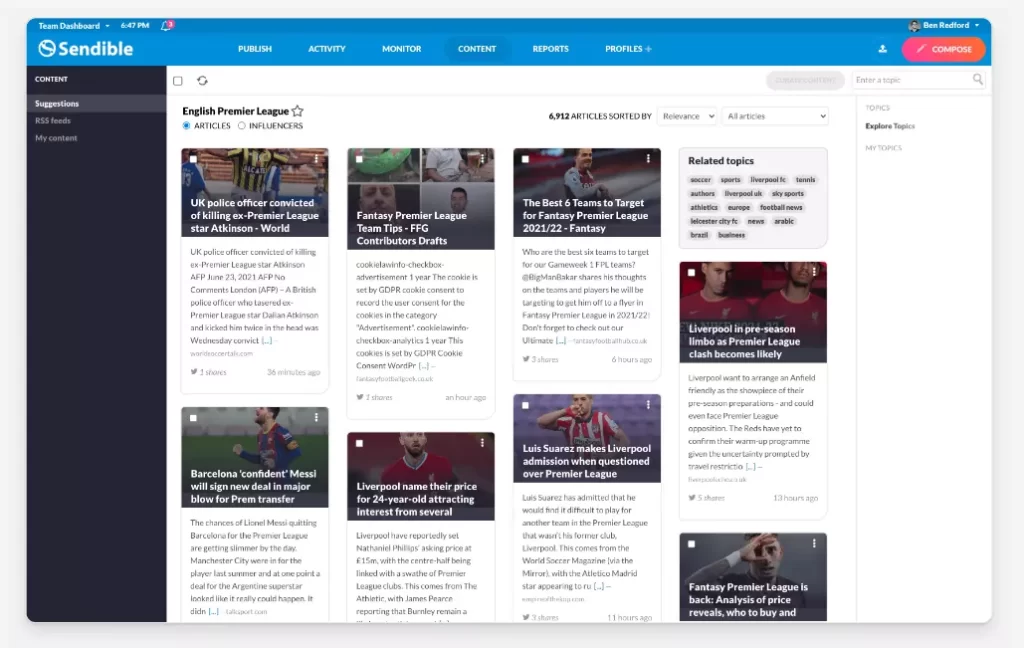Click the football news related topic tag
Image resolution: width=1024 pixels, height=648 pixels.
tap(781, 207)
